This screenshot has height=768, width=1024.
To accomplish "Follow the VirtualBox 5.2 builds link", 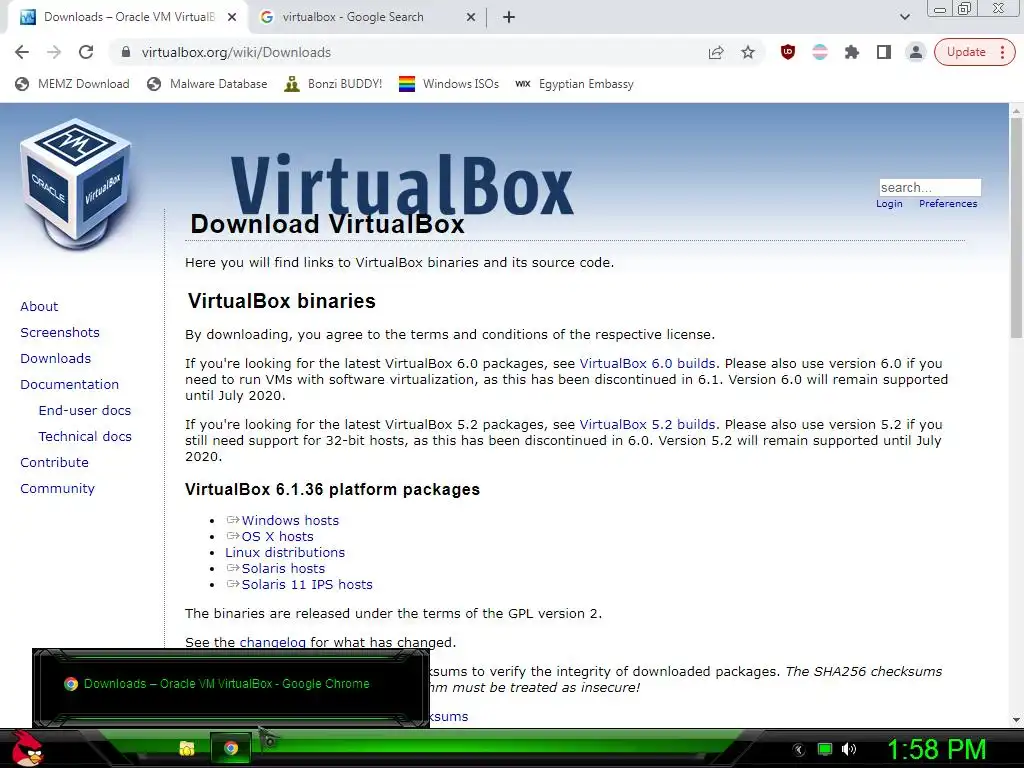I will [647, 424].
